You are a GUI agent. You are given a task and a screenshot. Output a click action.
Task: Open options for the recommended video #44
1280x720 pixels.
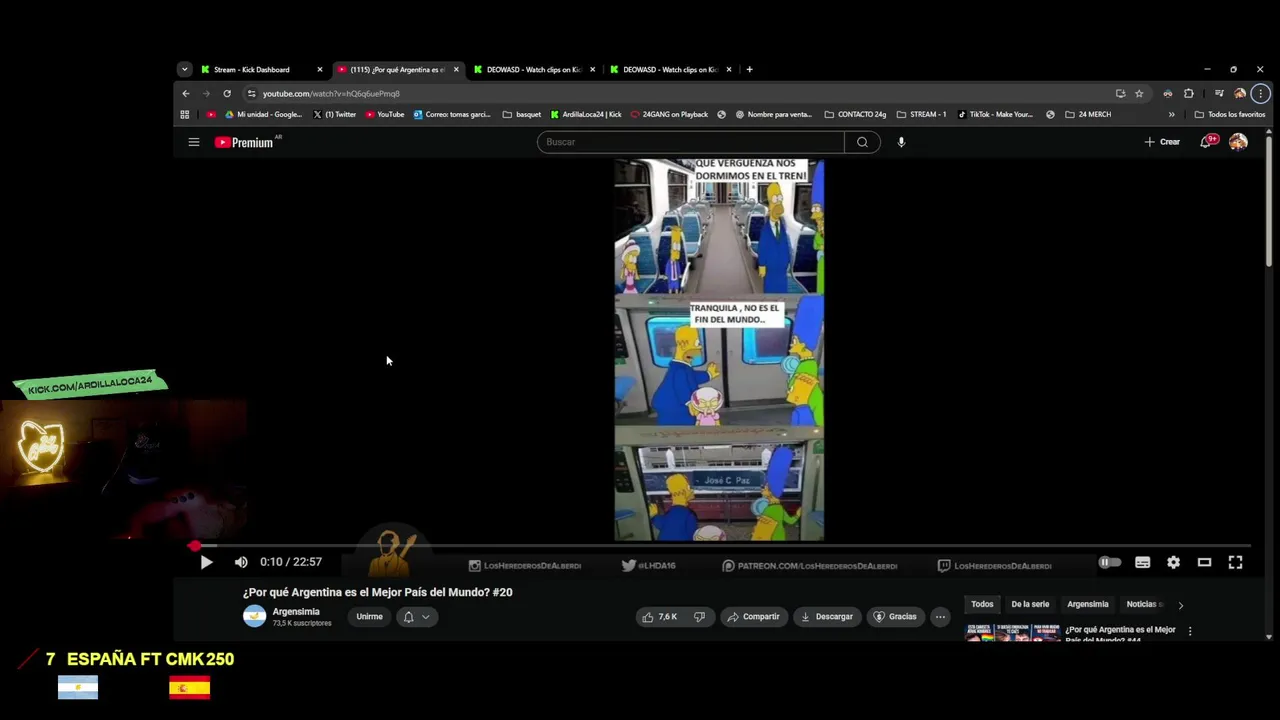pyautogui.click(x=1189, y=630)
